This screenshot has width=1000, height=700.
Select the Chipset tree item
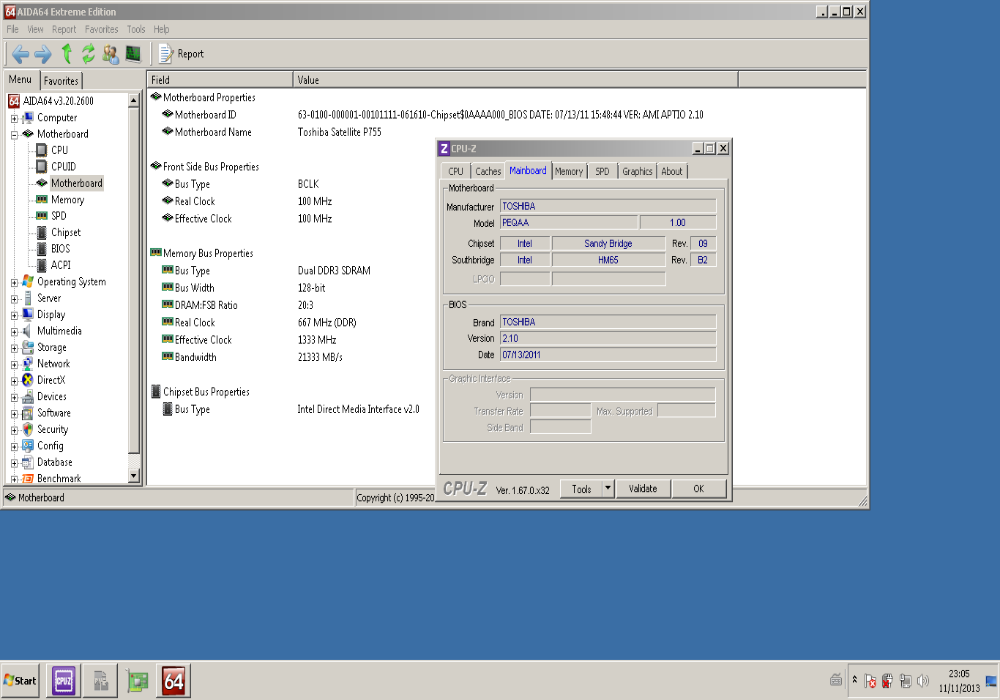66,233
